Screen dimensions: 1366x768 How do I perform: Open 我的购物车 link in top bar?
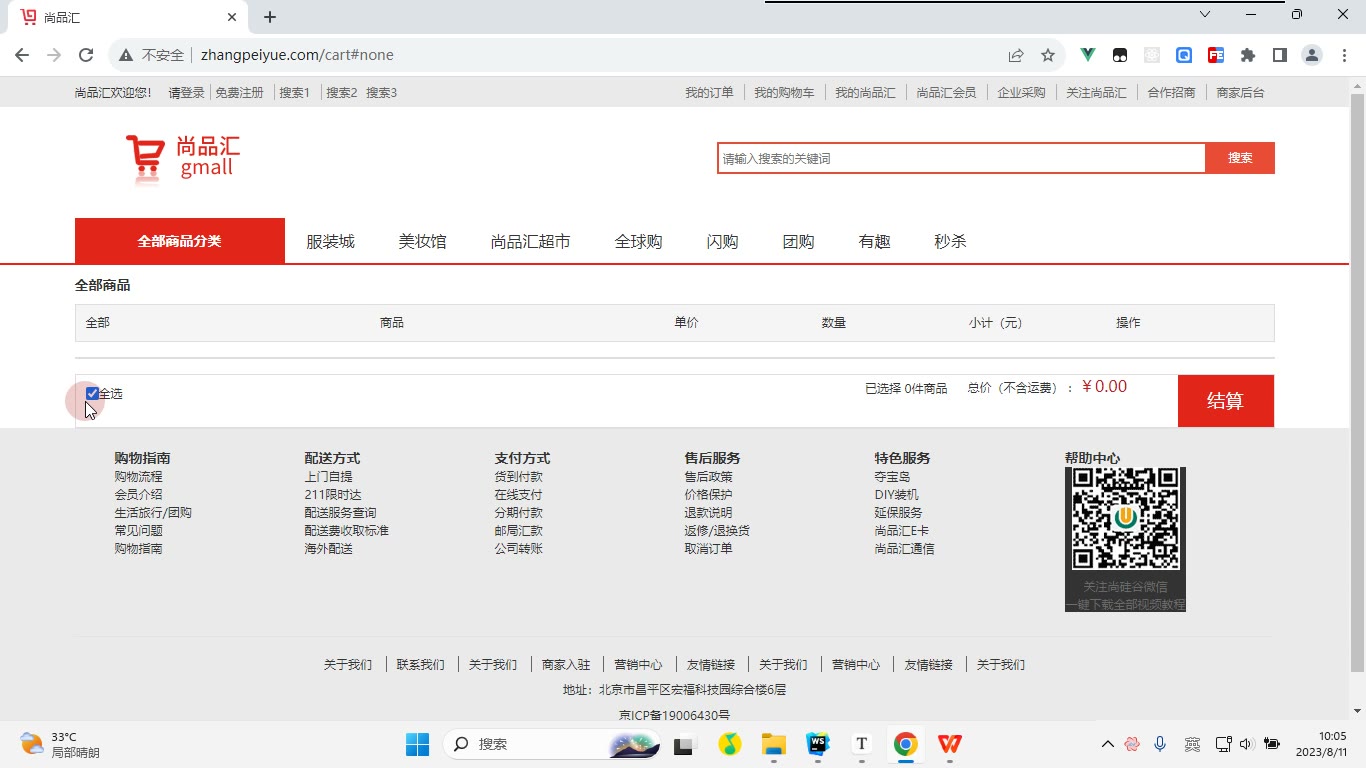784,93
